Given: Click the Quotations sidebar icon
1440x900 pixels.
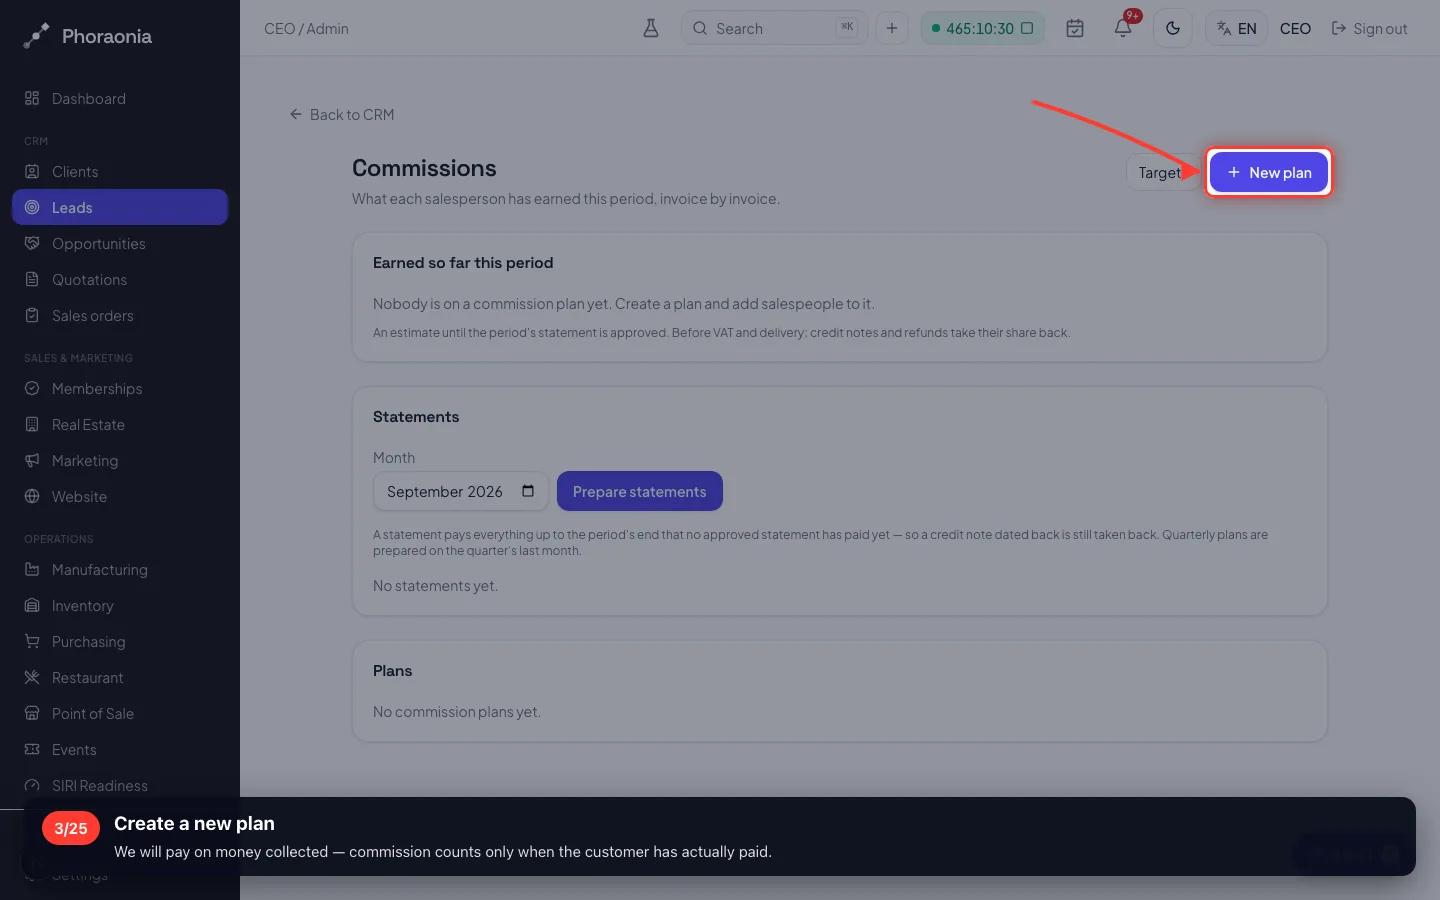Looking at the screenshot, I should point(32,280).
